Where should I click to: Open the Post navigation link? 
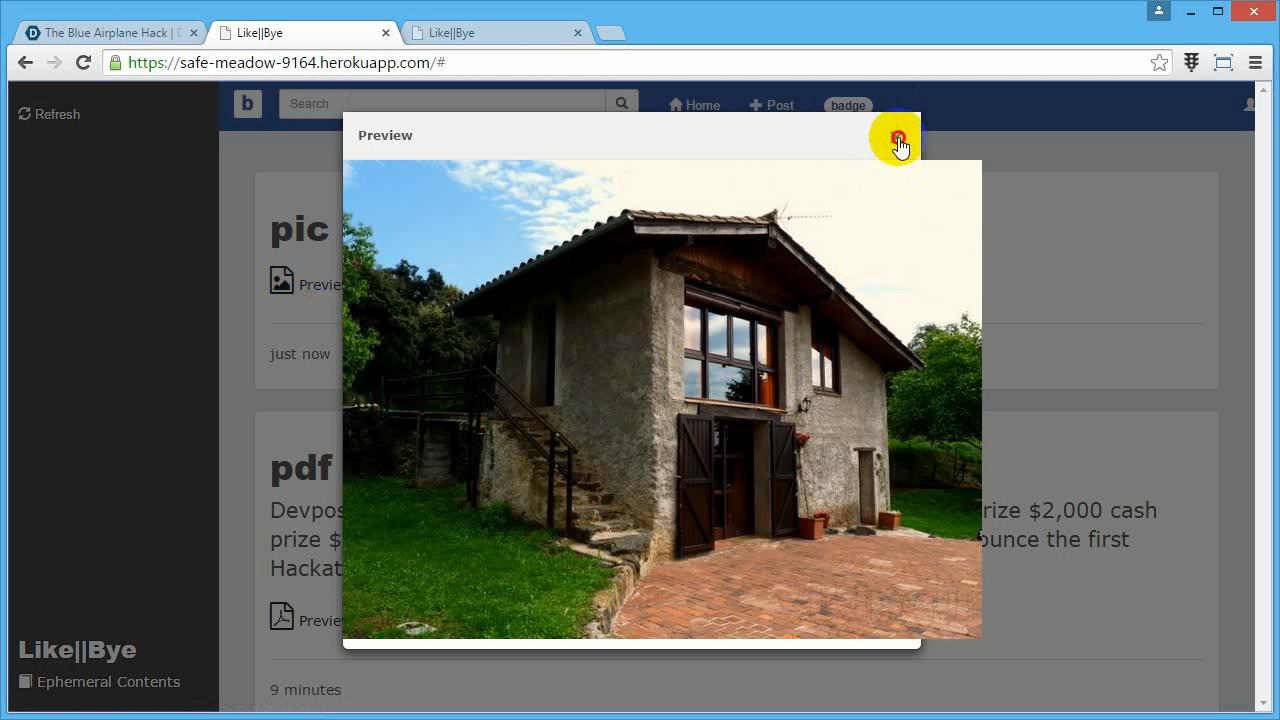(771, 105)
